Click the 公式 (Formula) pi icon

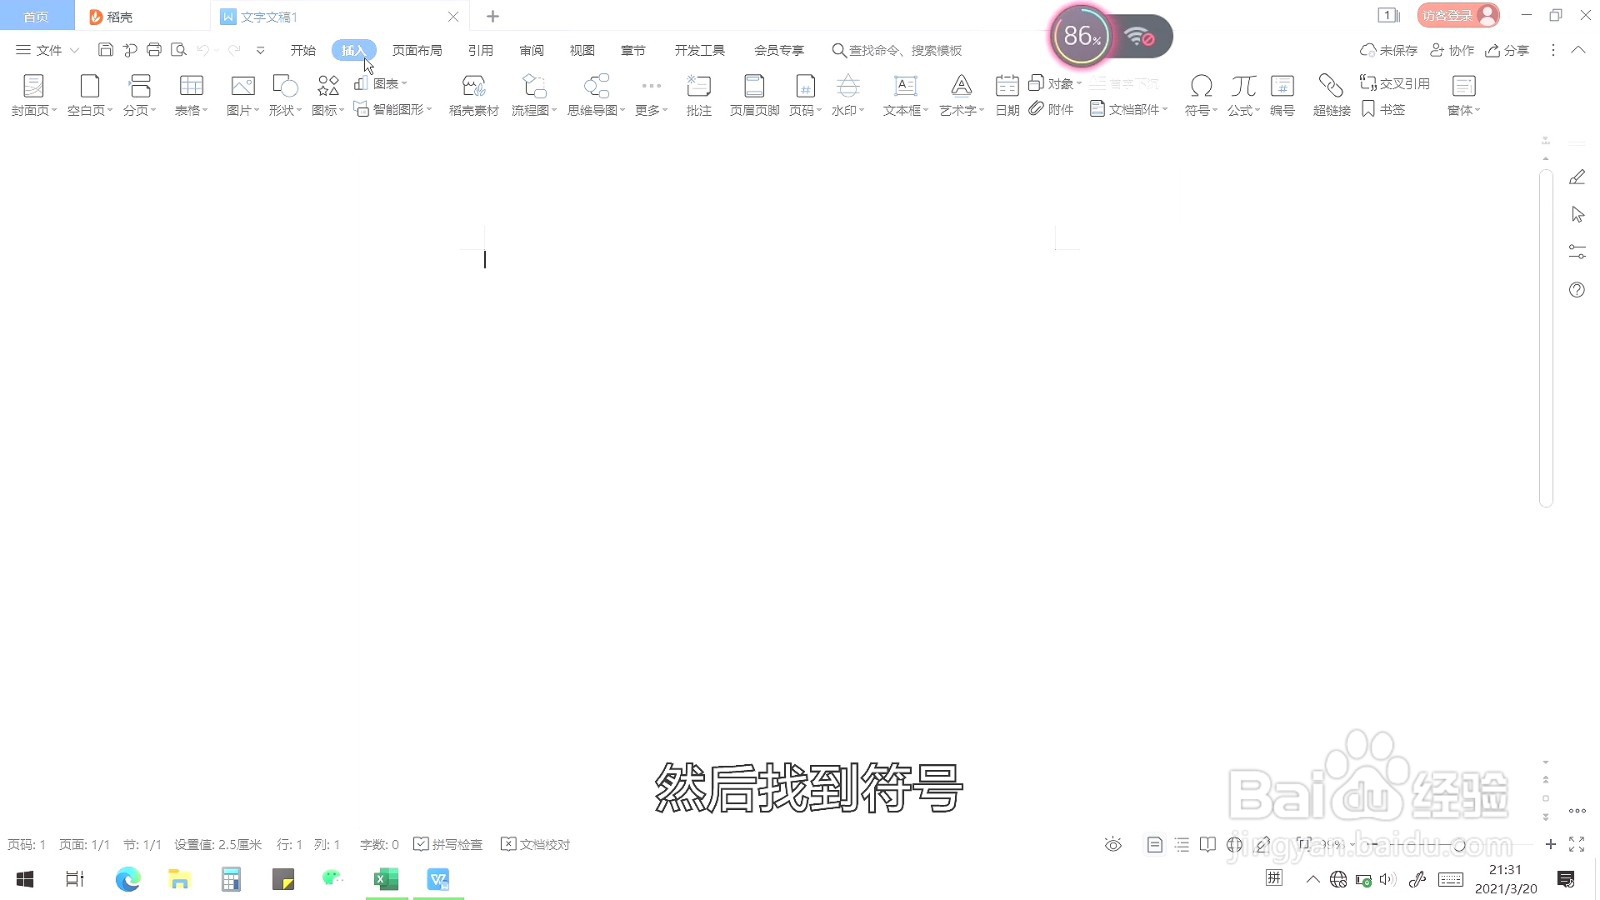click(1243, 86)
